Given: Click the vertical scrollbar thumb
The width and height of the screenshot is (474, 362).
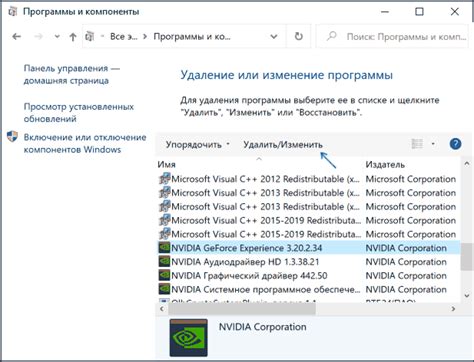Looking at the screenshot, I should coord(467,256).
